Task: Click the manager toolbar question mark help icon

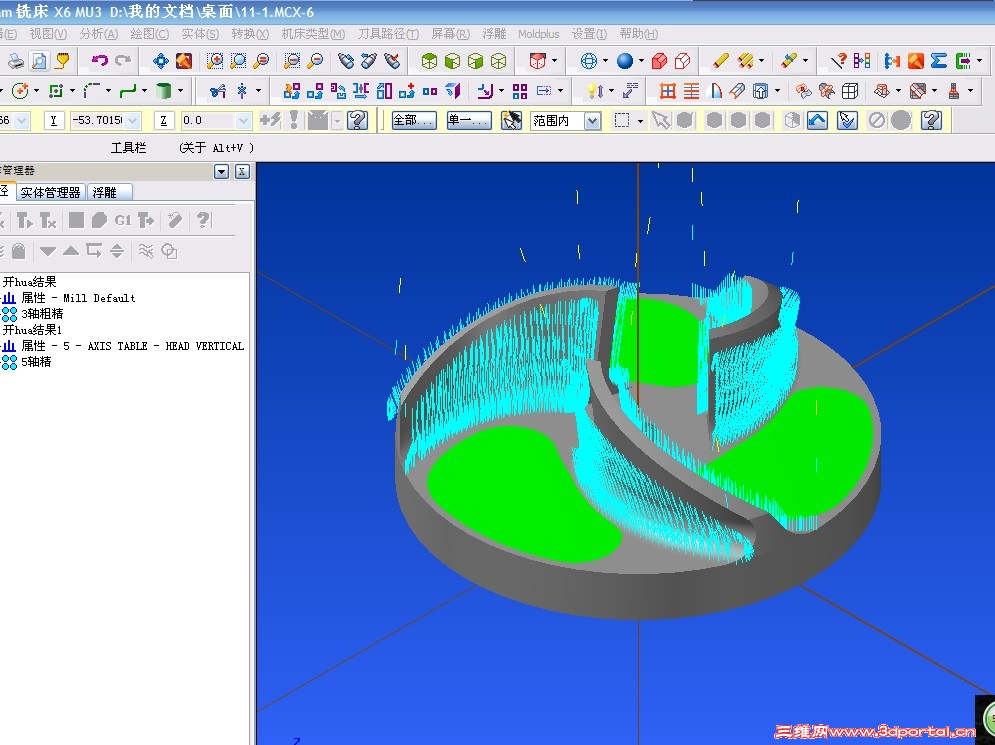Action: (203, 220)
